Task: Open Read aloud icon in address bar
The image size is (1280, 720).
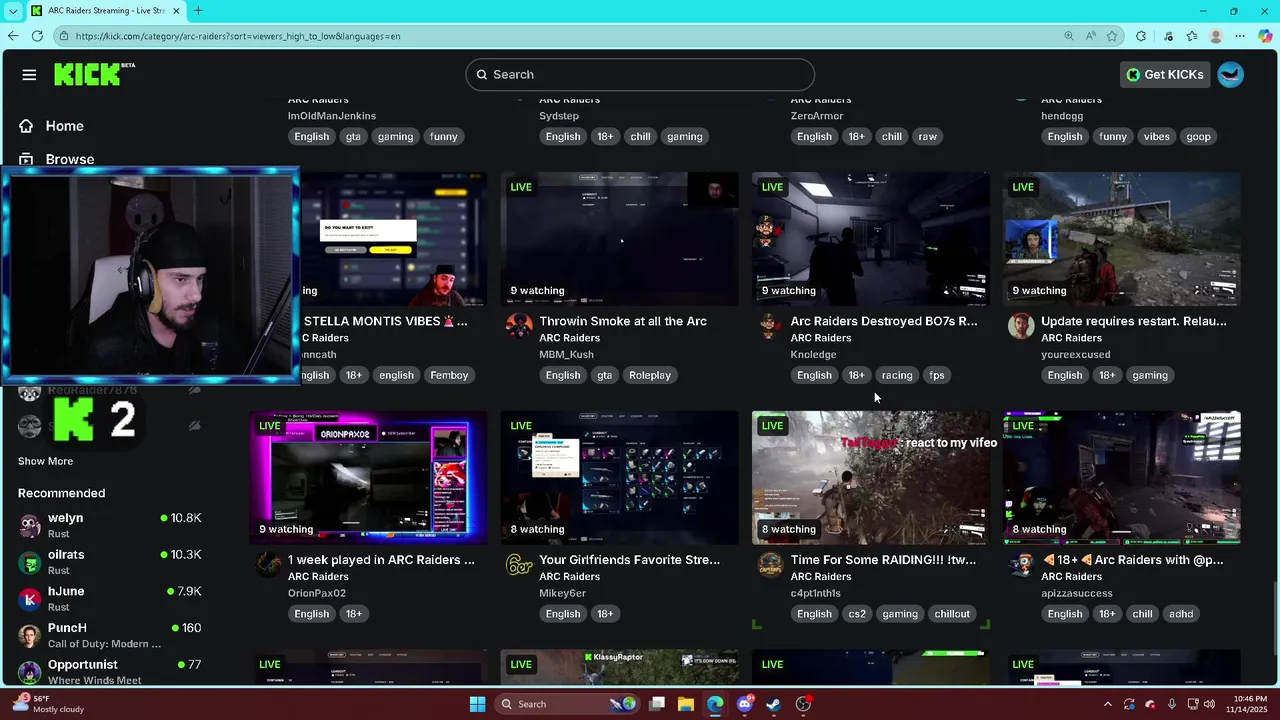Action: pos(1090,36)
